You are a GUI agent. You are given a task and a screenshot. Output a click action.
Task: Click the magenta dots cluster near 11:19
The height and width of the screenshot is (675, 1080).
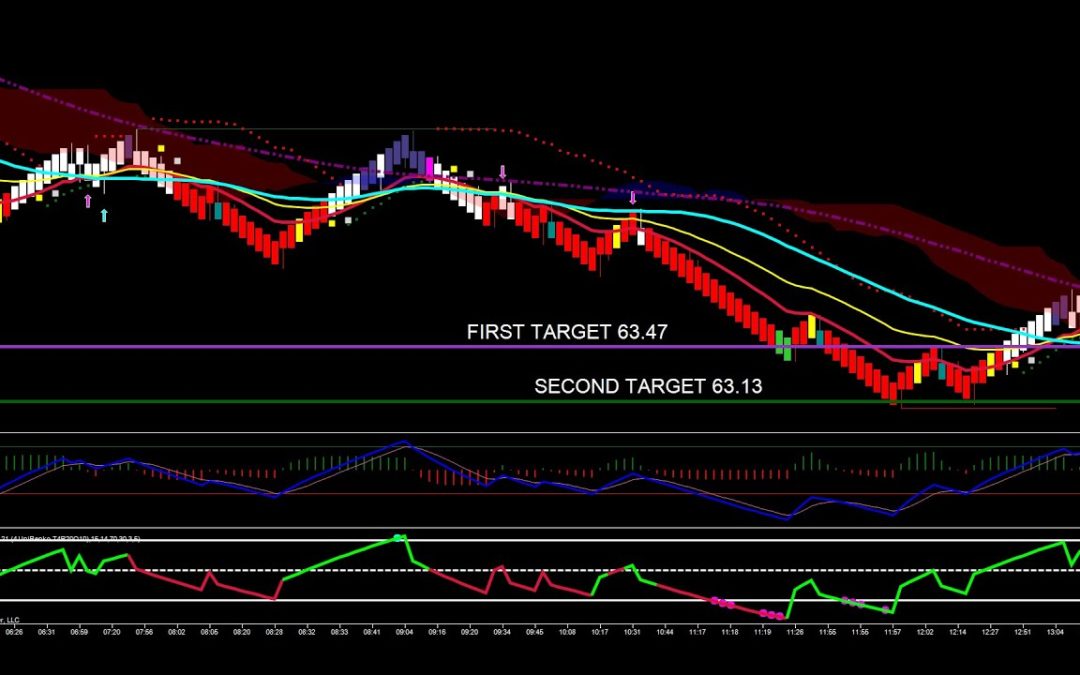tap(771, 614)
